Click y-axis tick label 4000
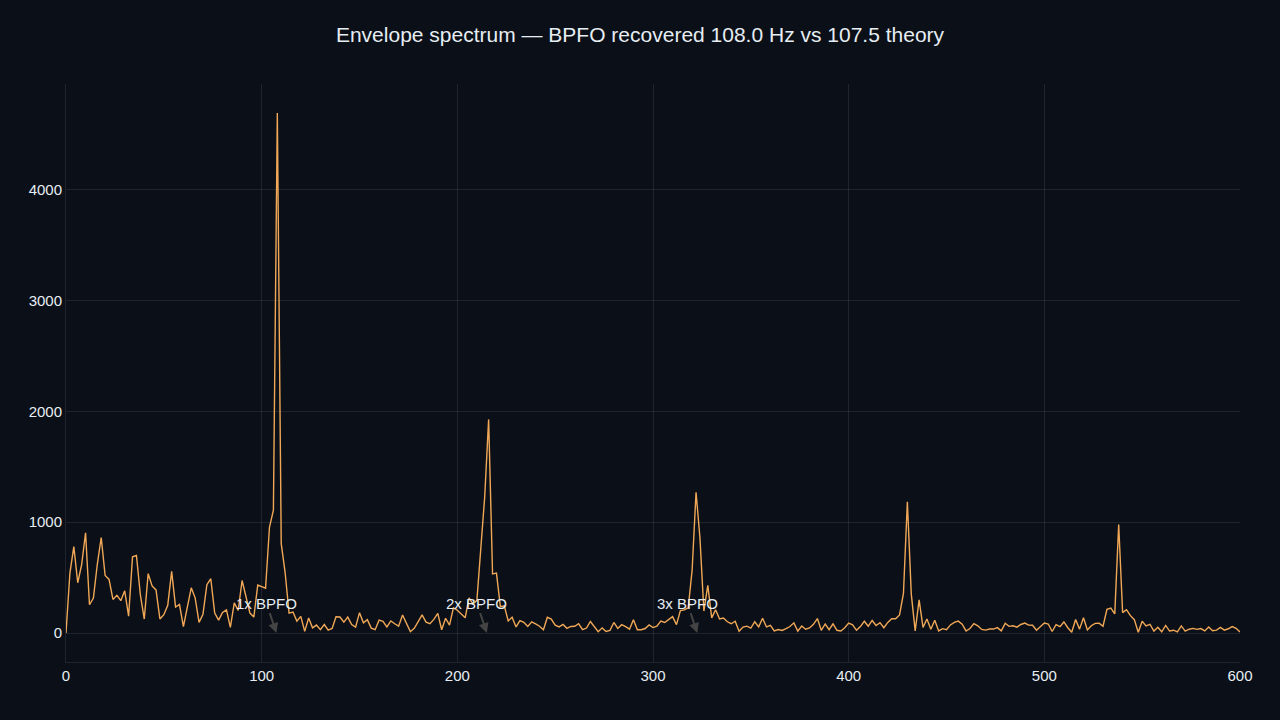This screenshot has height=720, width=1280. click(x=46, y=190)
